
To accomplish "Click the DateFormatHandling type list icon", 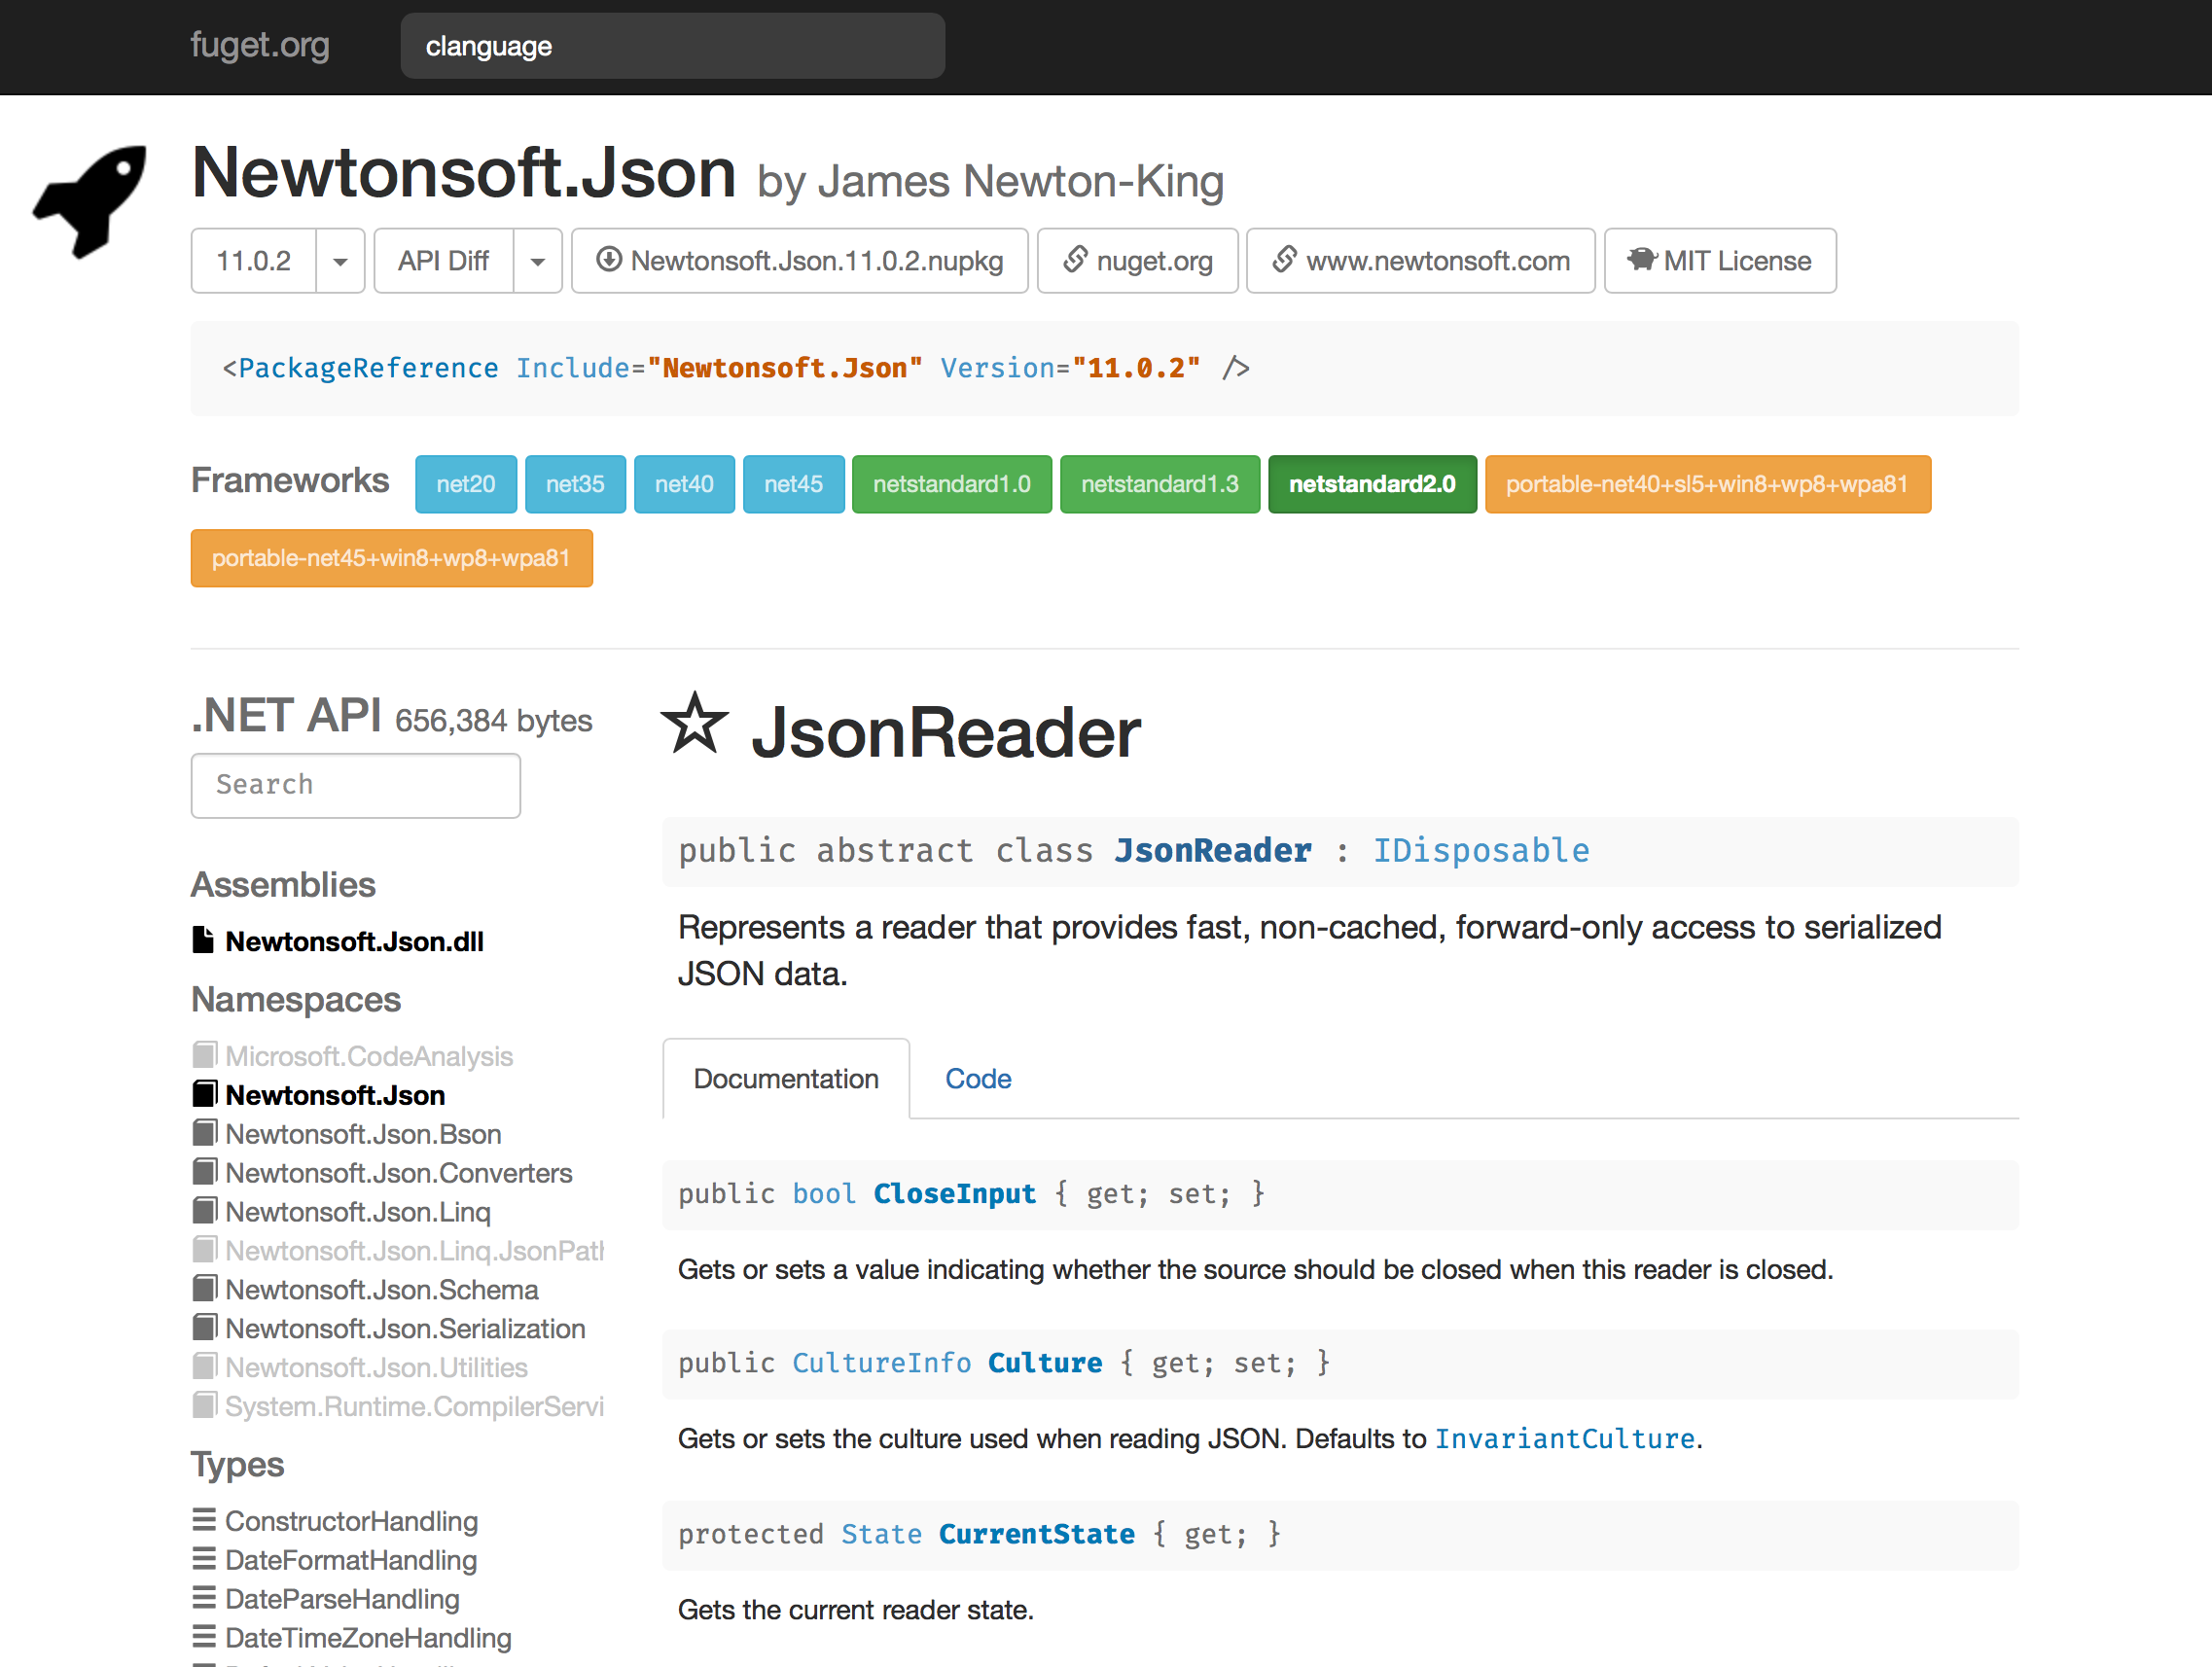I will pos(204,1560).
